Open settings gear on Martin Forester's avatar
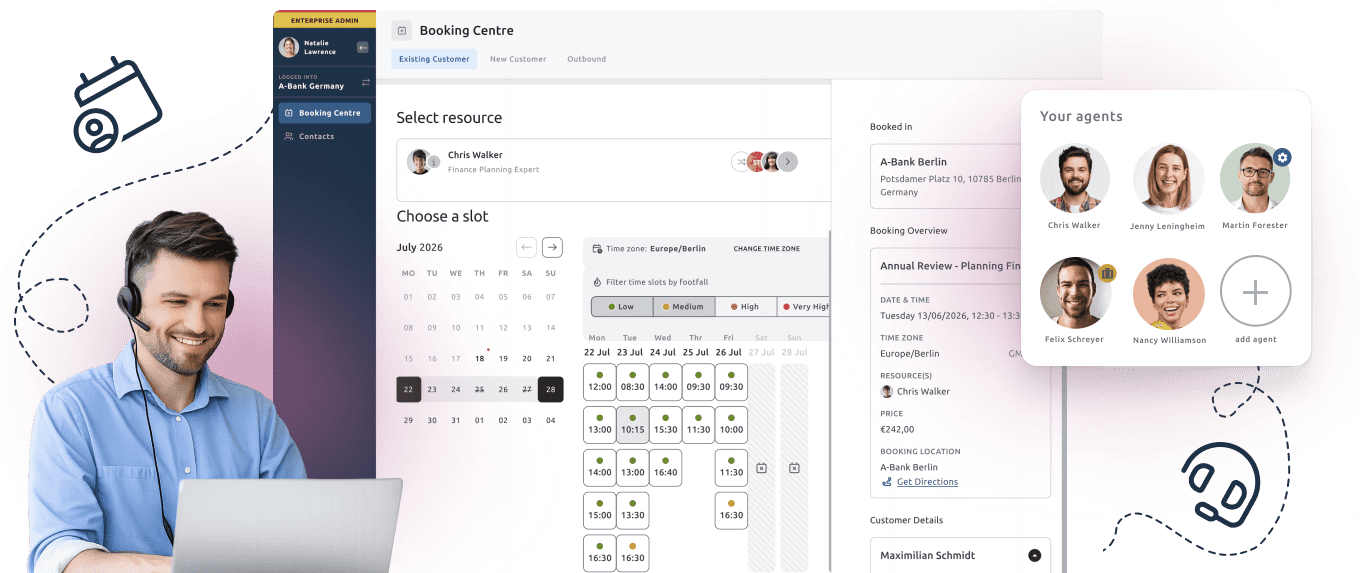The image size is (1360, 573). coord(1283,158)
